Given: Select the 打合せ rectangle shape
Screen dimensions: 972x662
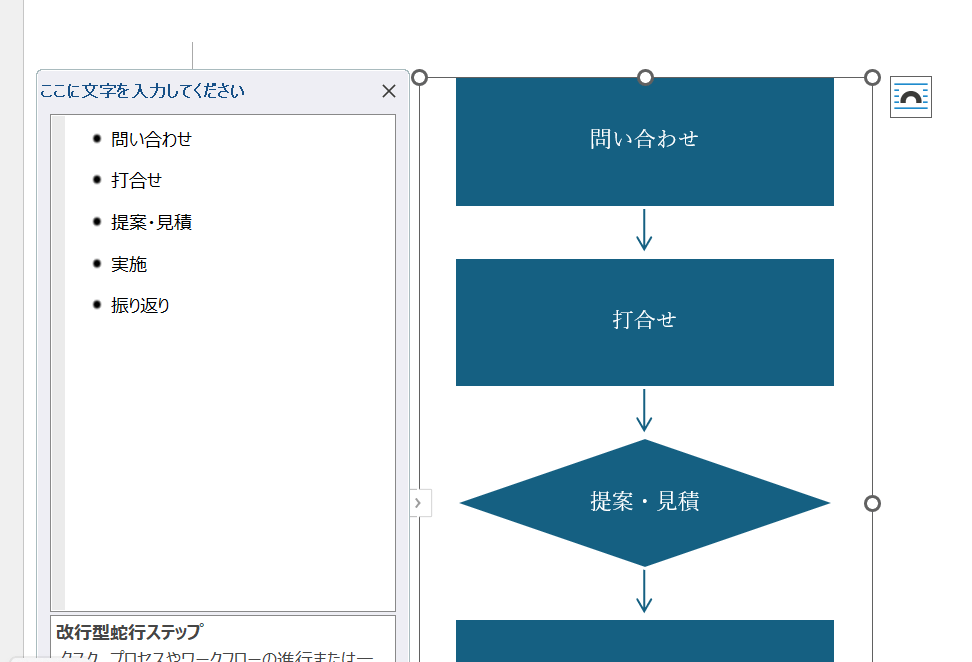Looking at the screenshot, I should (645, 322).
